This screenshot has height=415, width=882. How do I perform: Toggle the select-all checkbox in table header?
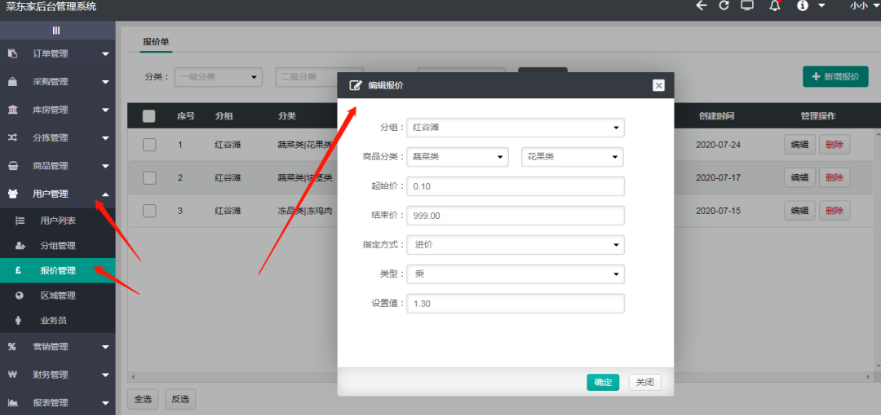tap(149, 116)
